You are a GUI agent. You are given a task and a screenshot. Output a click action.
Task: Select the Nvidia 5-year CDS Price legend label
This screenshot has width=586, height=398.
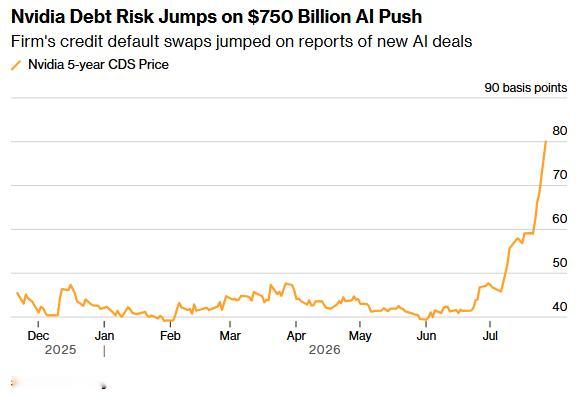click(x=98, y=65)
